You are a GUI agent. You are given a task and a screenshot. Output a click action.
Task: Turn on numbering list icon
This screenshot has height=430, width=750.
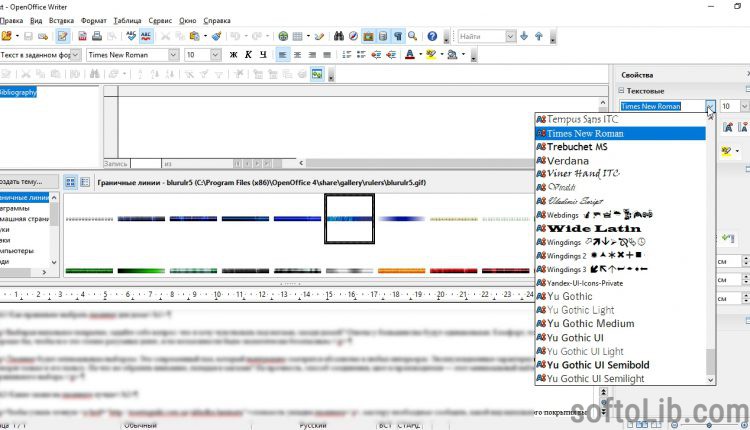pos(347,55)
